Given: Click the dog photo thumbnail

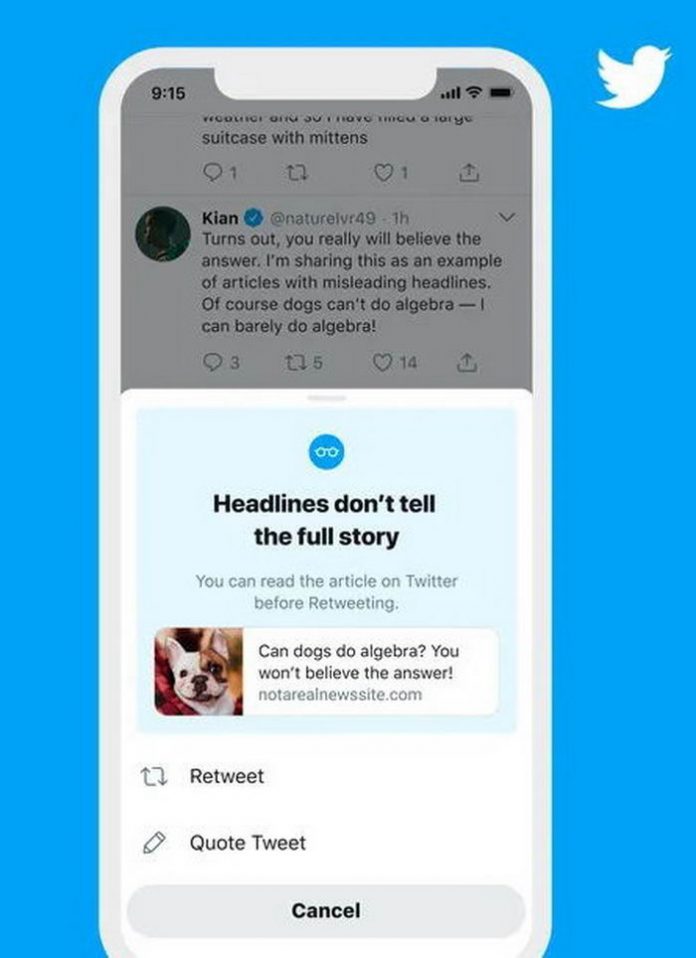Looking at the screenshot, I should 199,671.
